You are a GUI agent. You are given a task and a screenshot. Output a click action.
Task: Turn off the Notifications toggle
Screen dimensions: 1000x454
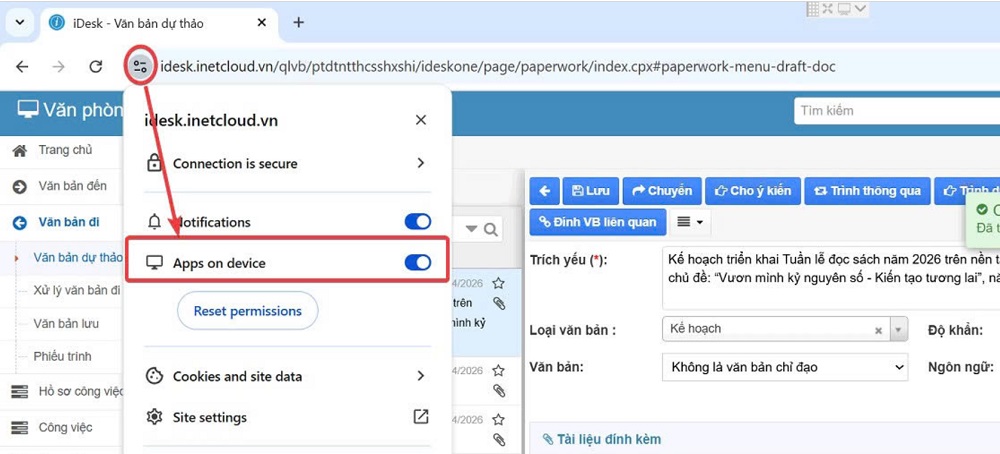(418, 222)
